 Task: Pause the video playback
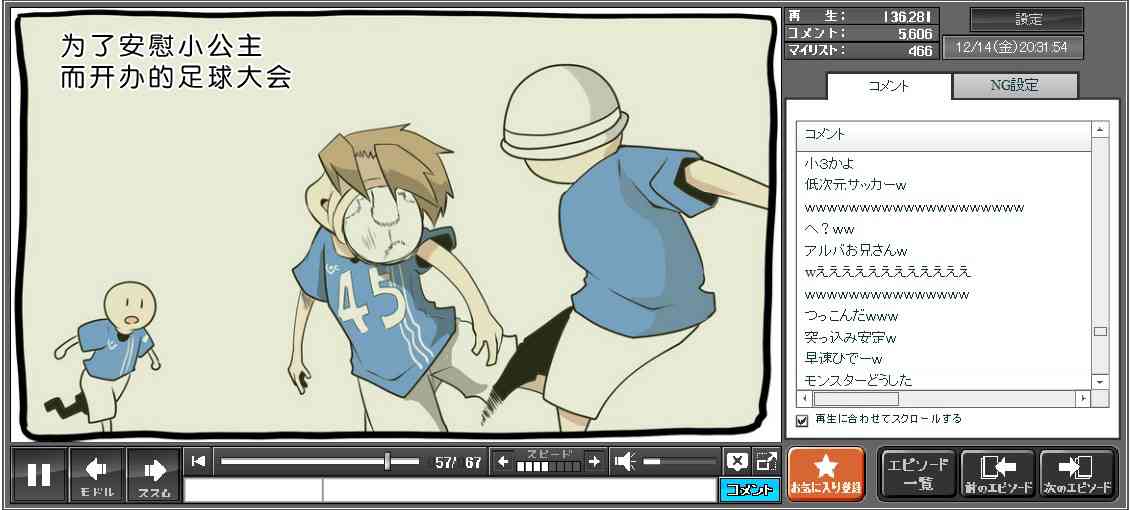coord(39,474)
